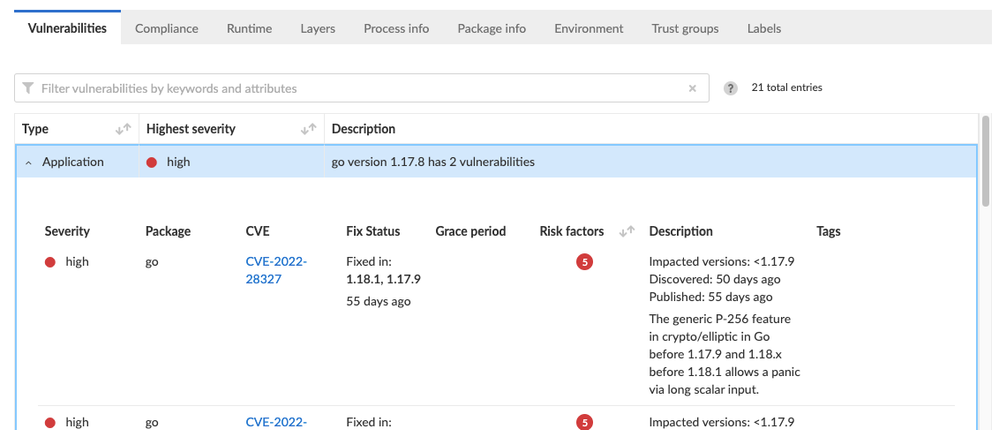View the Environment tab
Image resolution: width=999 pixels, height=430 pixels.
click(x=588, y=28)
